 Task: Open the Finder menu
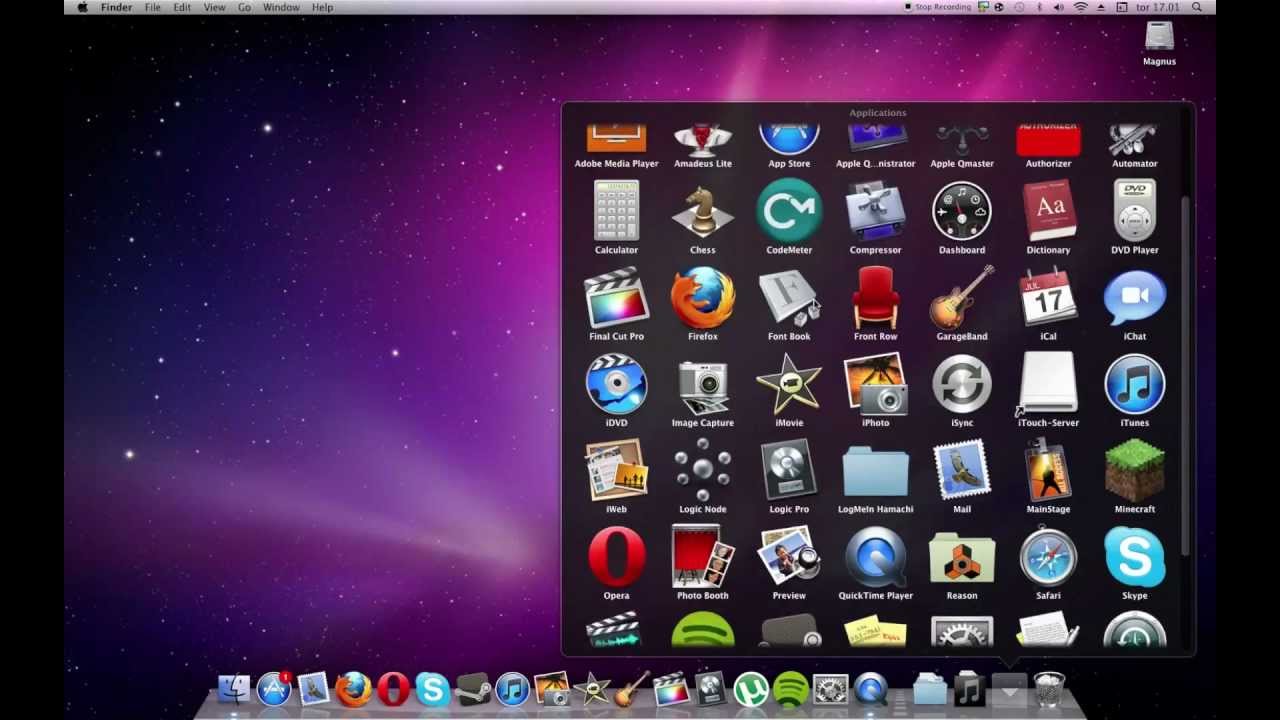pos(116,7)
